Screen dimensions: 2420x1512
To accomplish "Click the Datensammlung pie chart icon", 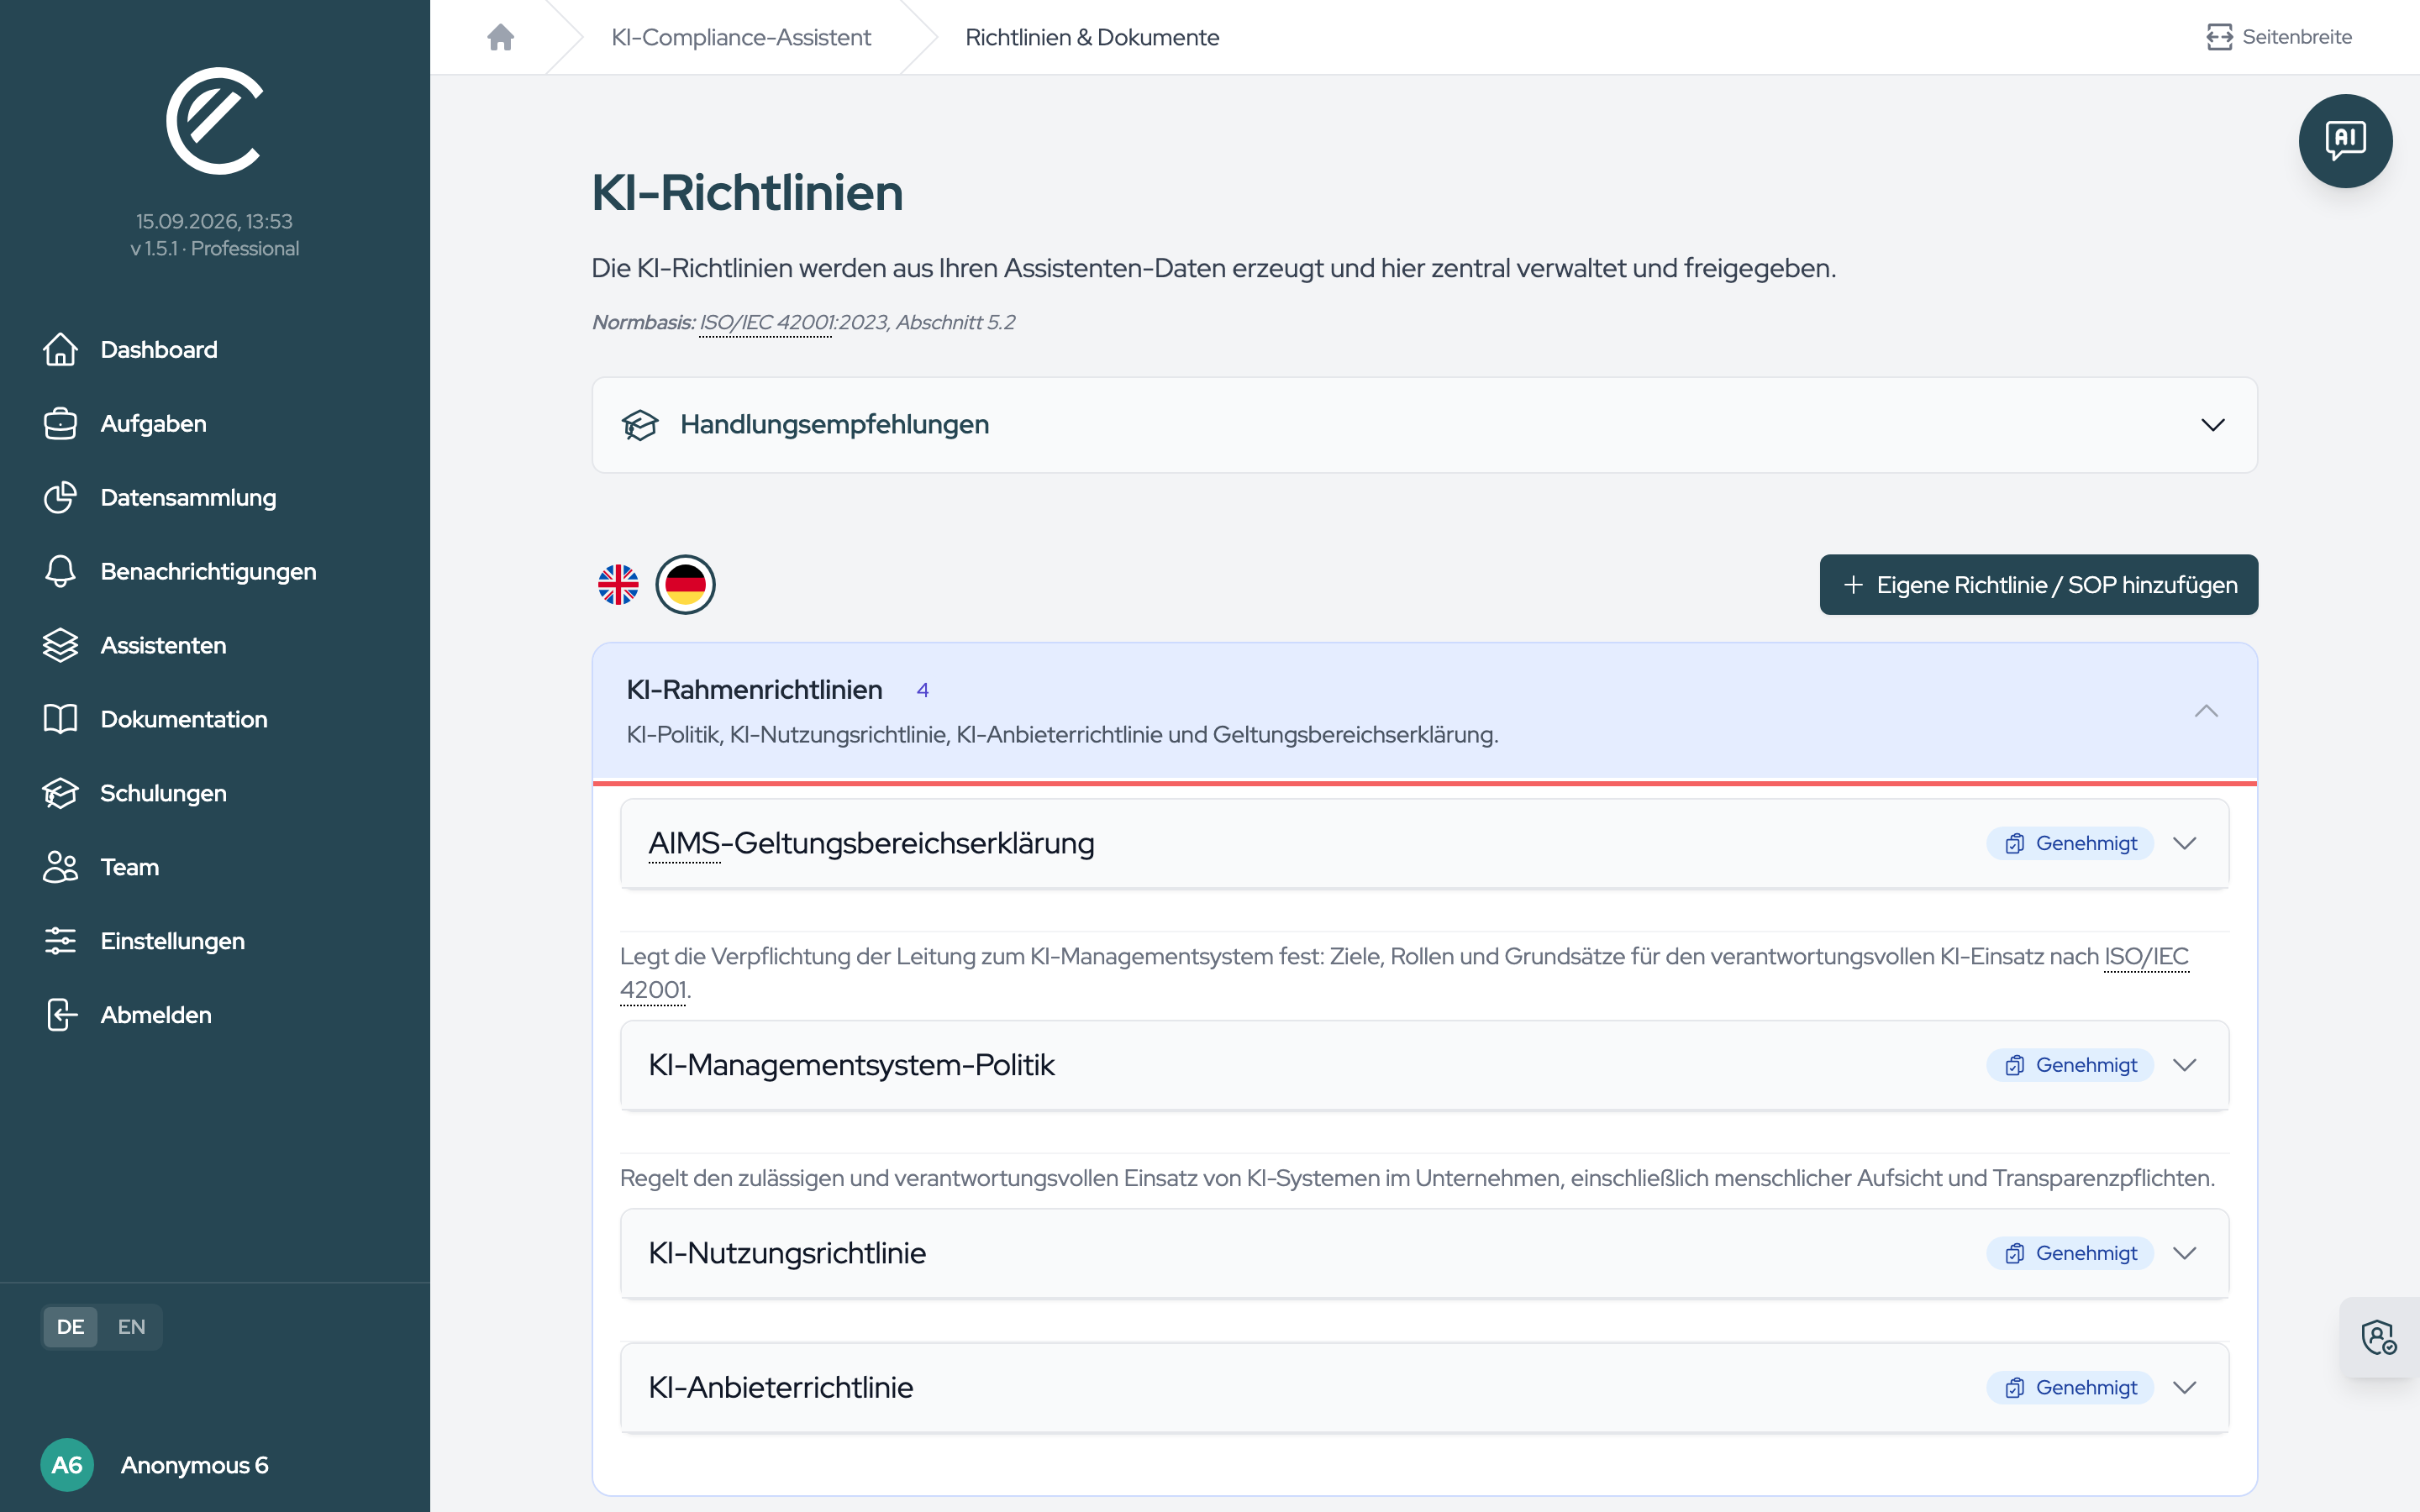I will (x=60, y=497).
